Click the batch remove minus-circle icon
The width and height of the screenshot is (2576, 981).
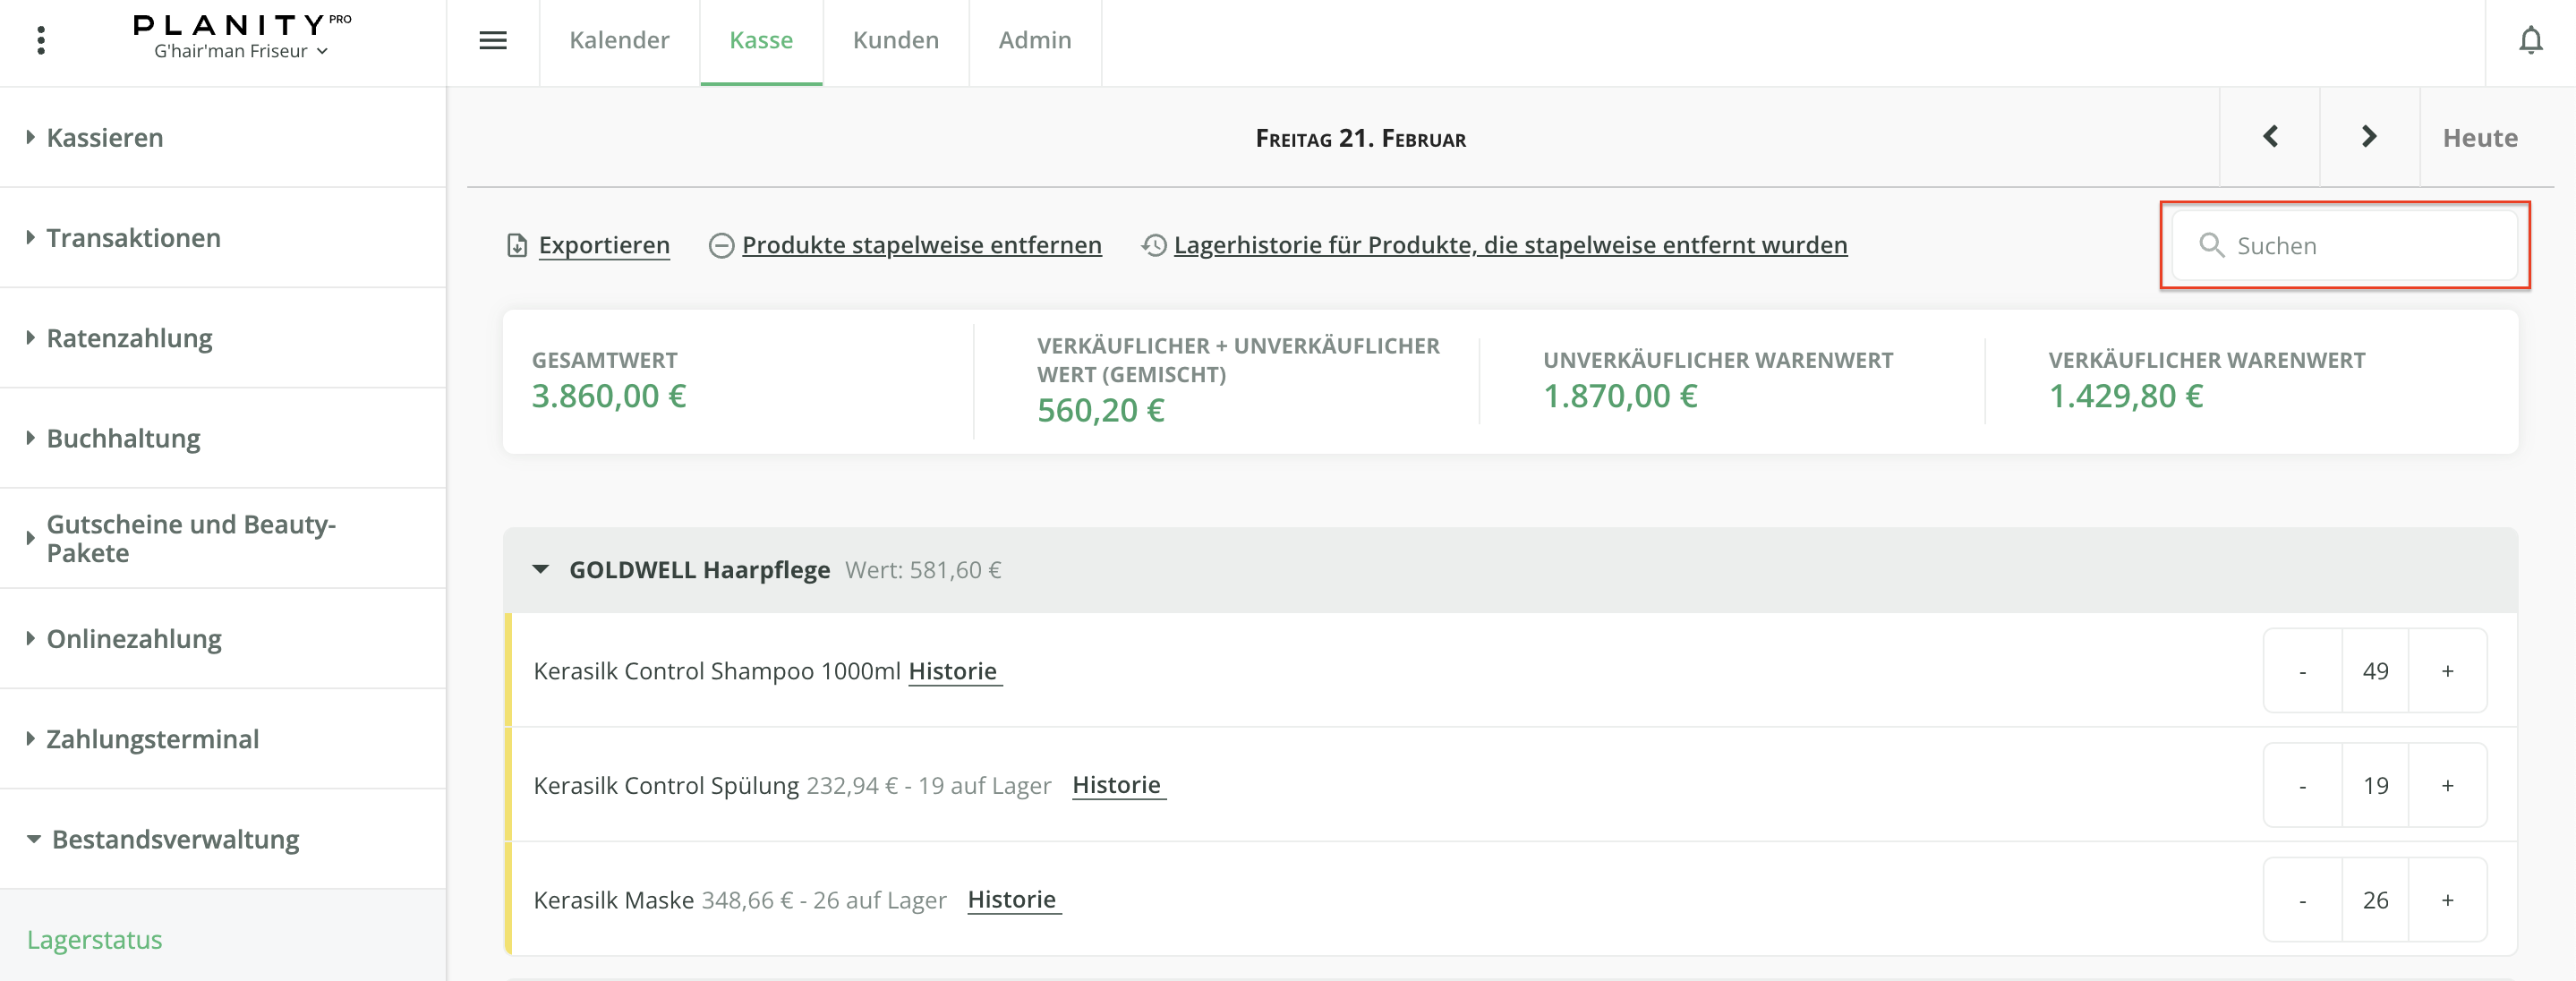[721, 245]
